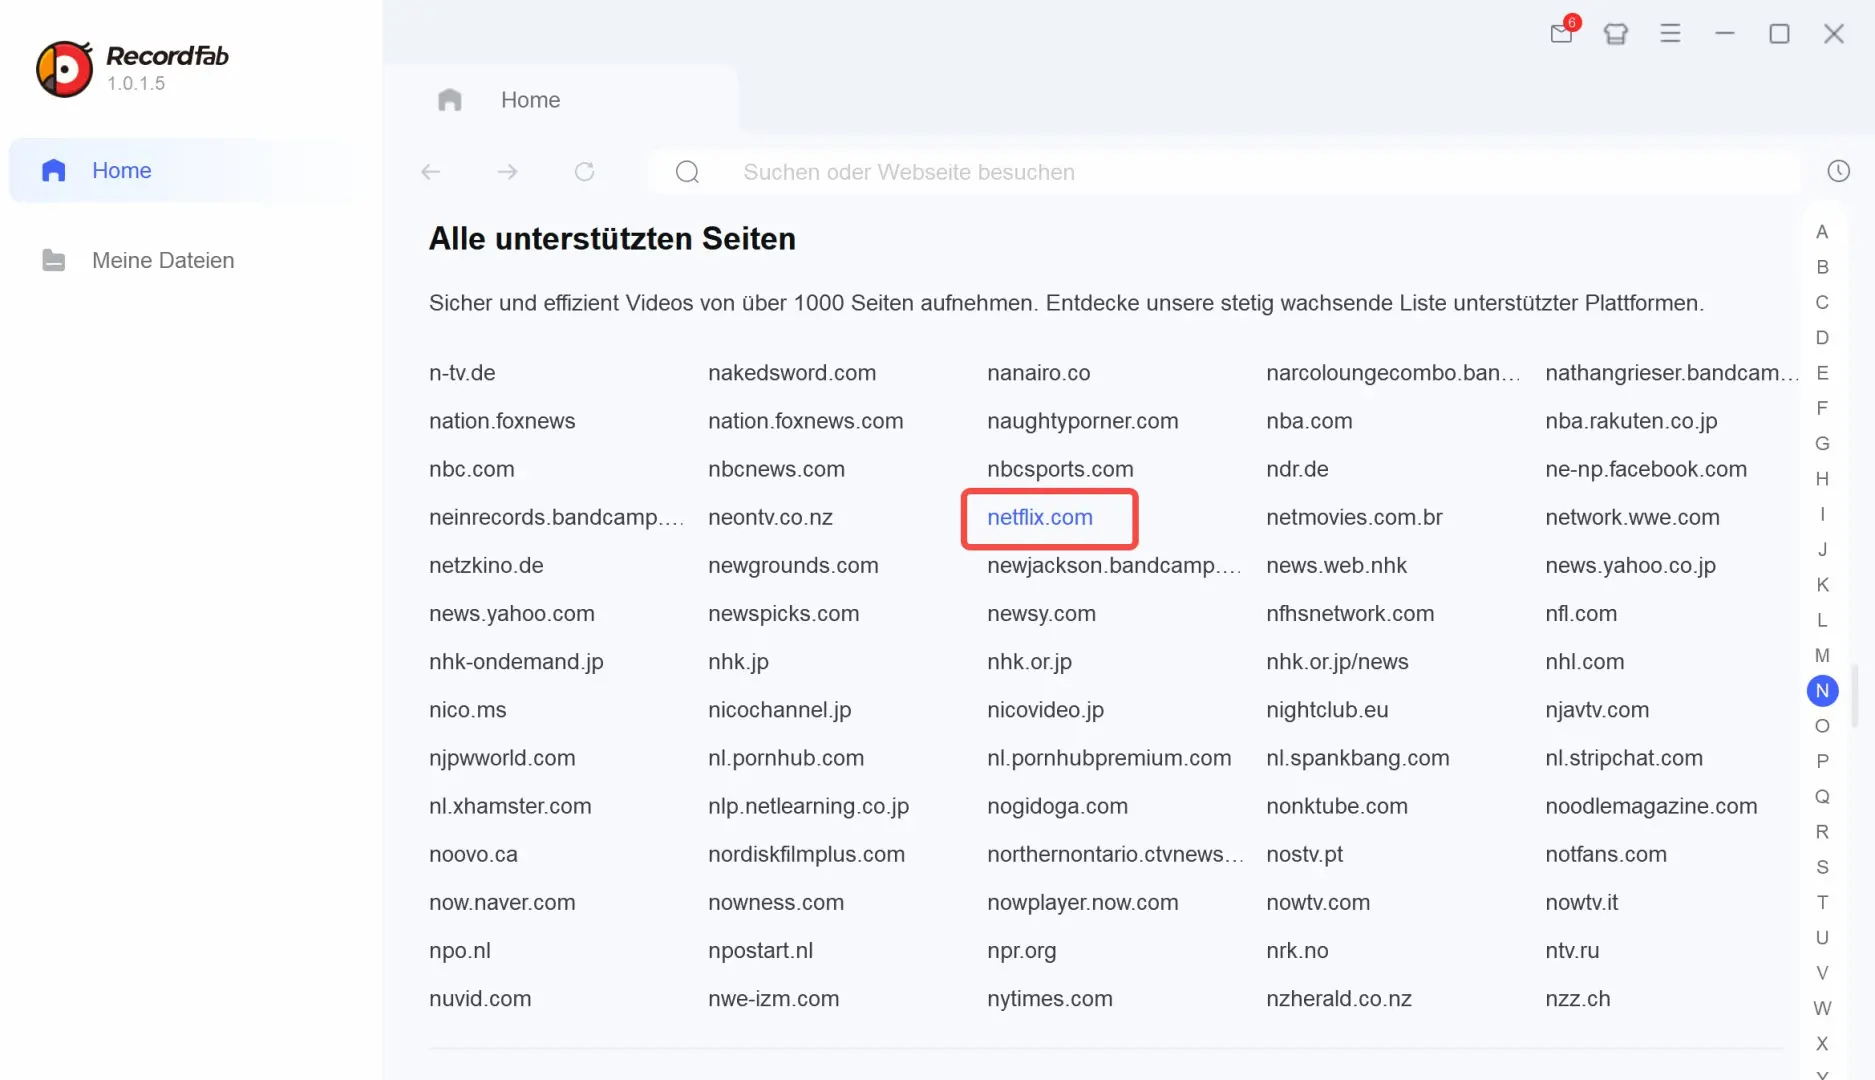Click the search magnifier icon
The width and height of the screenshot is (1875, 1080).
point(687,172)
